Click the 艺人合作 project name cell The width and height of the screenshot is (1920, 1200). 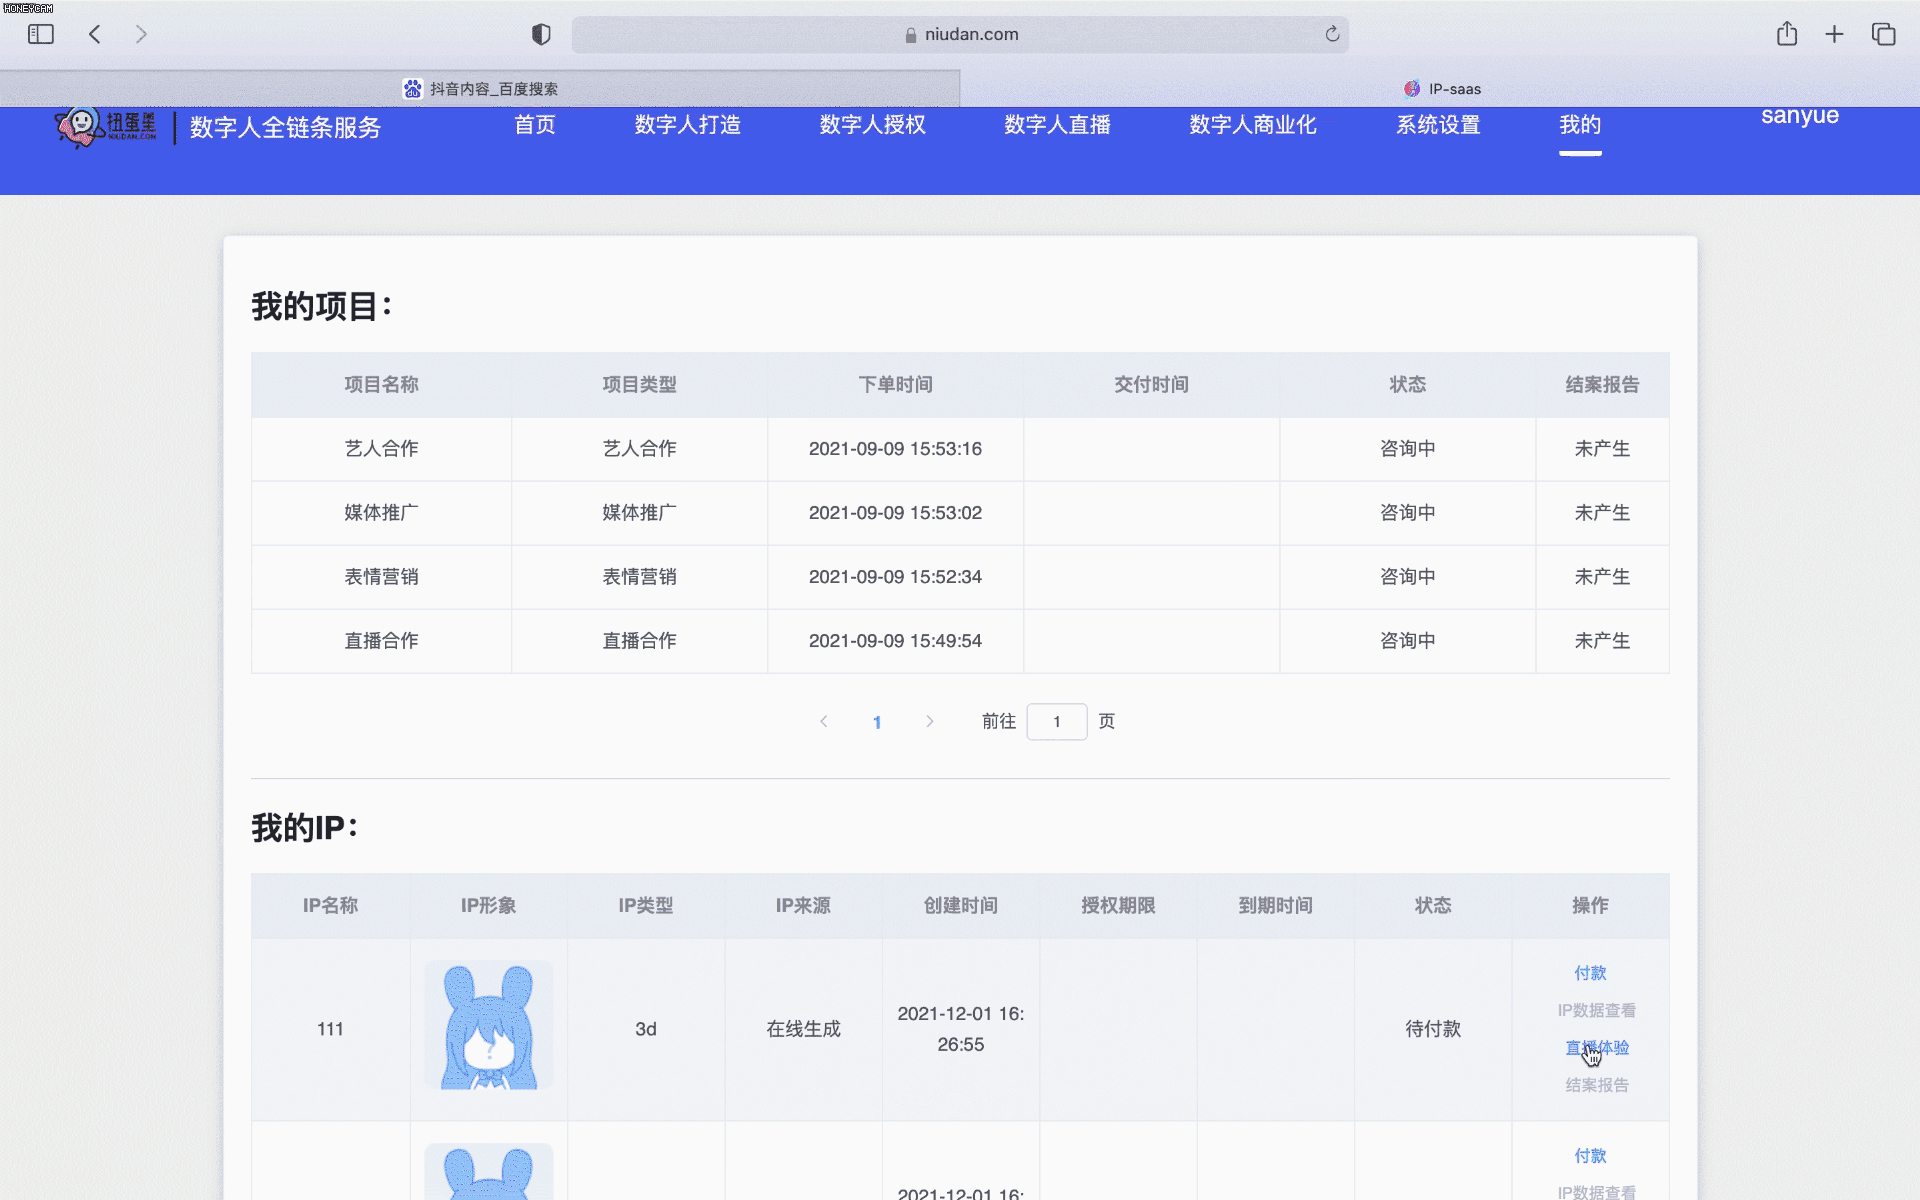pyautogui.click(x=381, y=449)
